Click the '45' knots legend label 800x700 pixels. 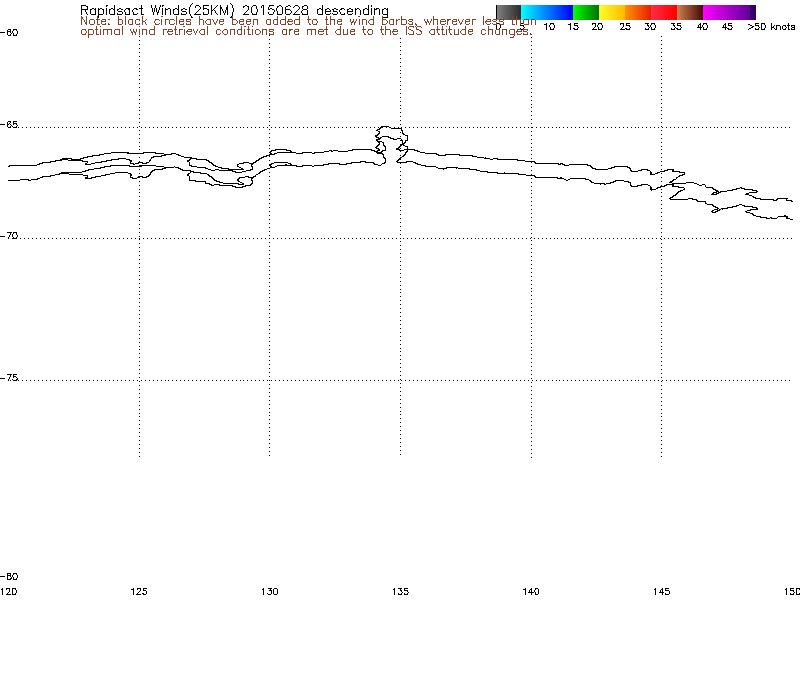[727, 27]
